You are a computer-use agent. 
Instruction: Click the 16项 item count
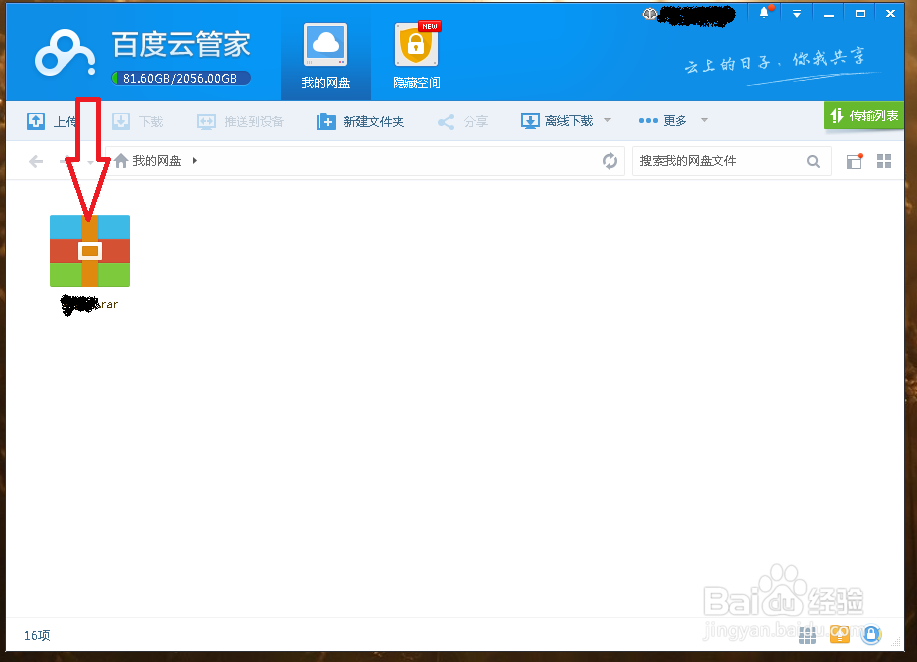37,635
